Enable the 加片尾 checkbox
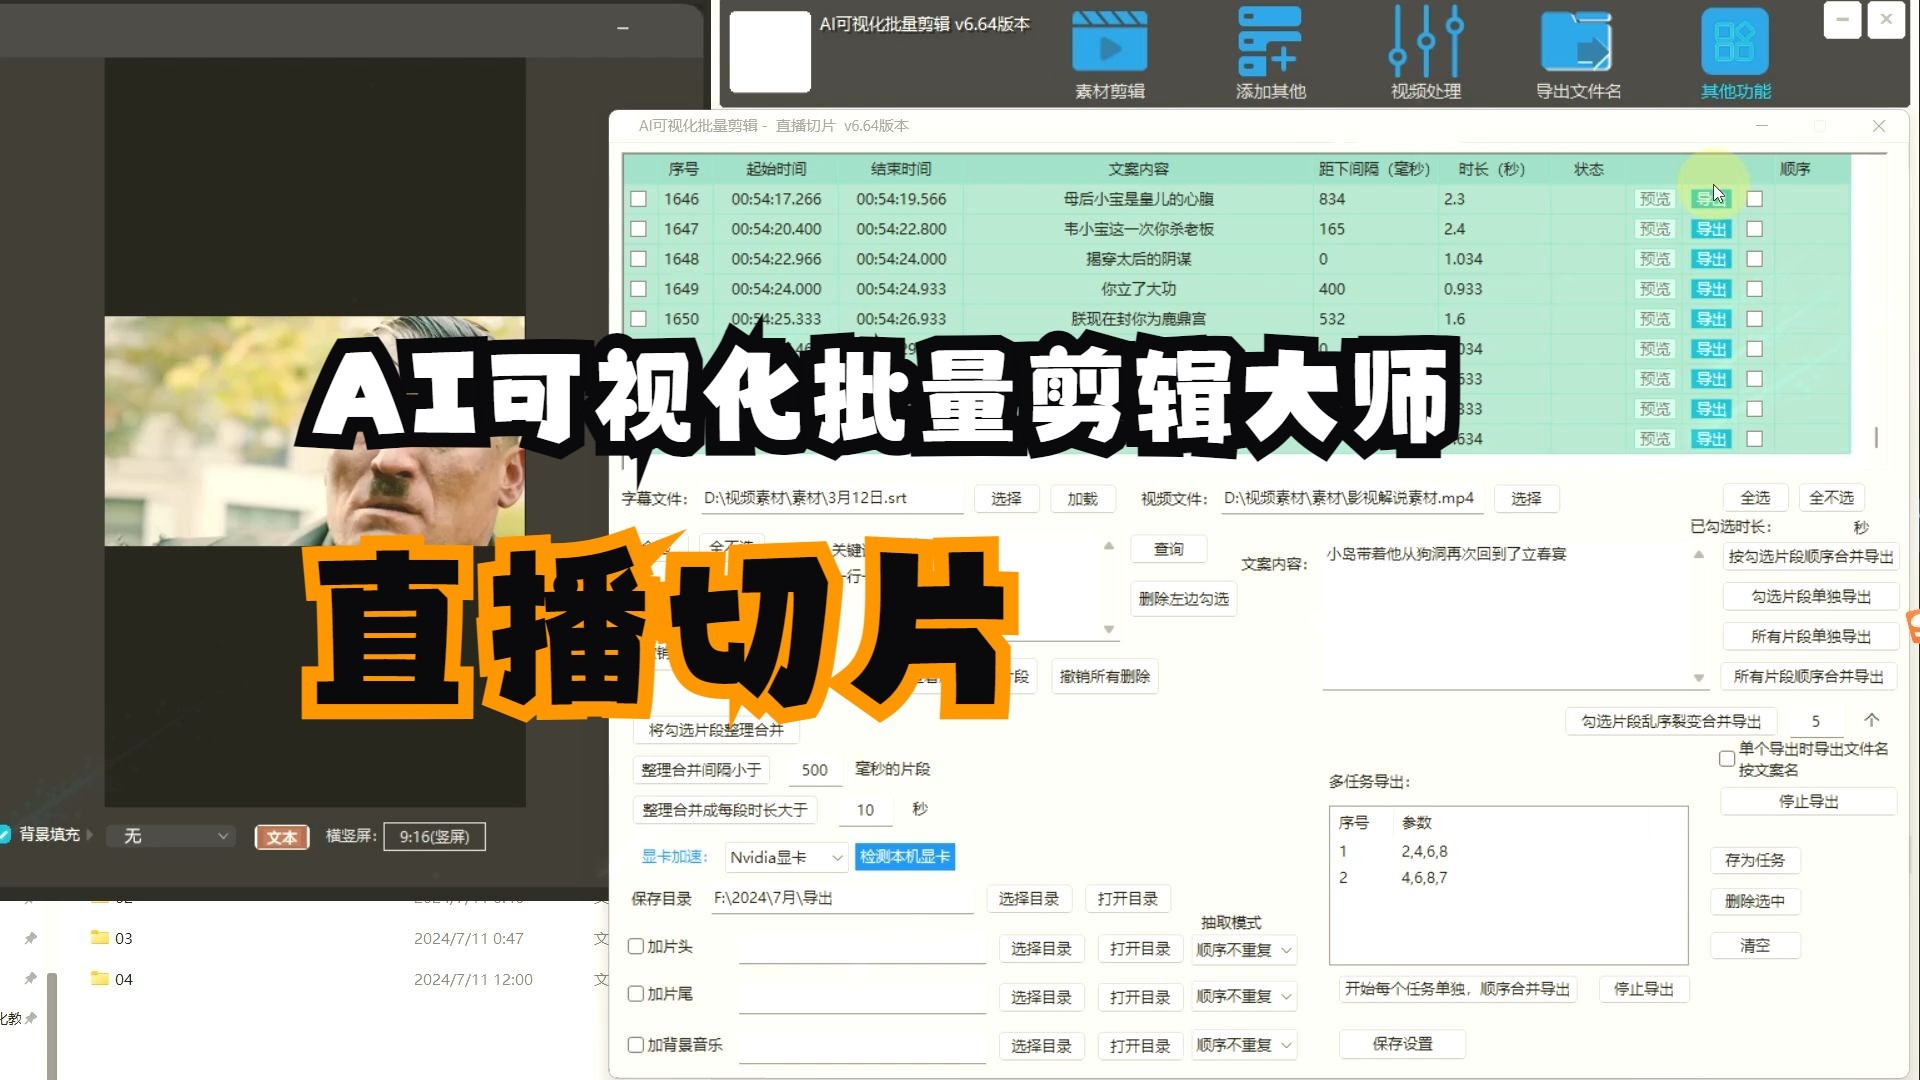The width and height of the screenshot is (1920, 1080). click(x=635, y=994)
